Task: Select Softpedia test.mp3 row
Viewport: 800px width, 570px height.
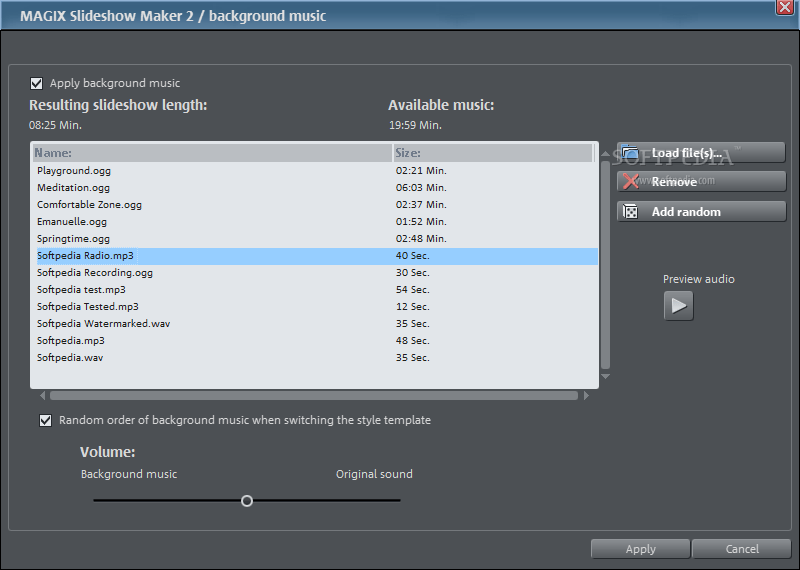Action: [x=316, y=289]
